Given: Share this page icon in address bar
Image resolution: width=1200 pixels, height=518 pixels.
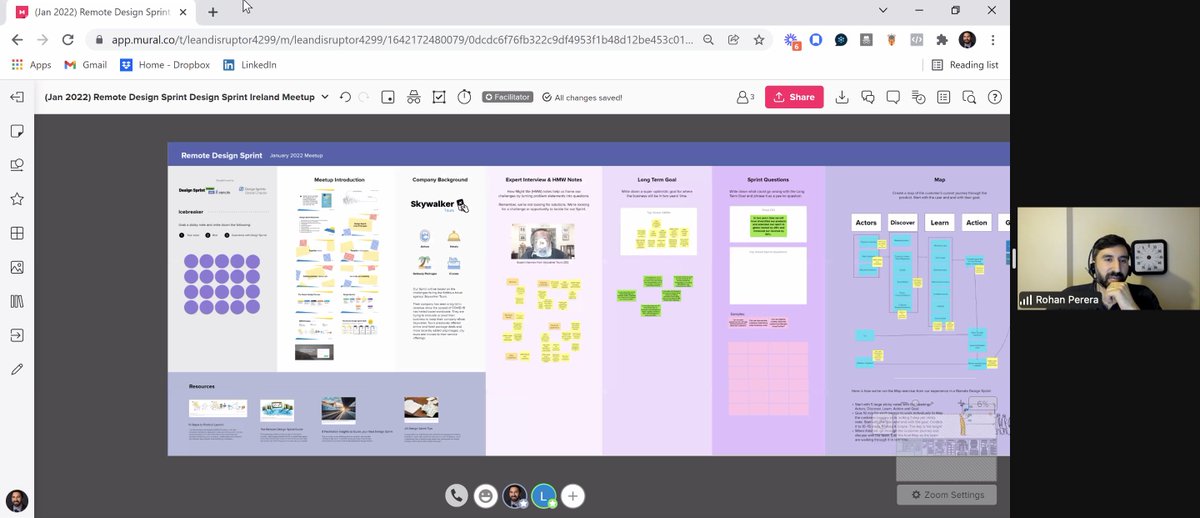Looking at the screenshot, I should [x=734, y=40].
